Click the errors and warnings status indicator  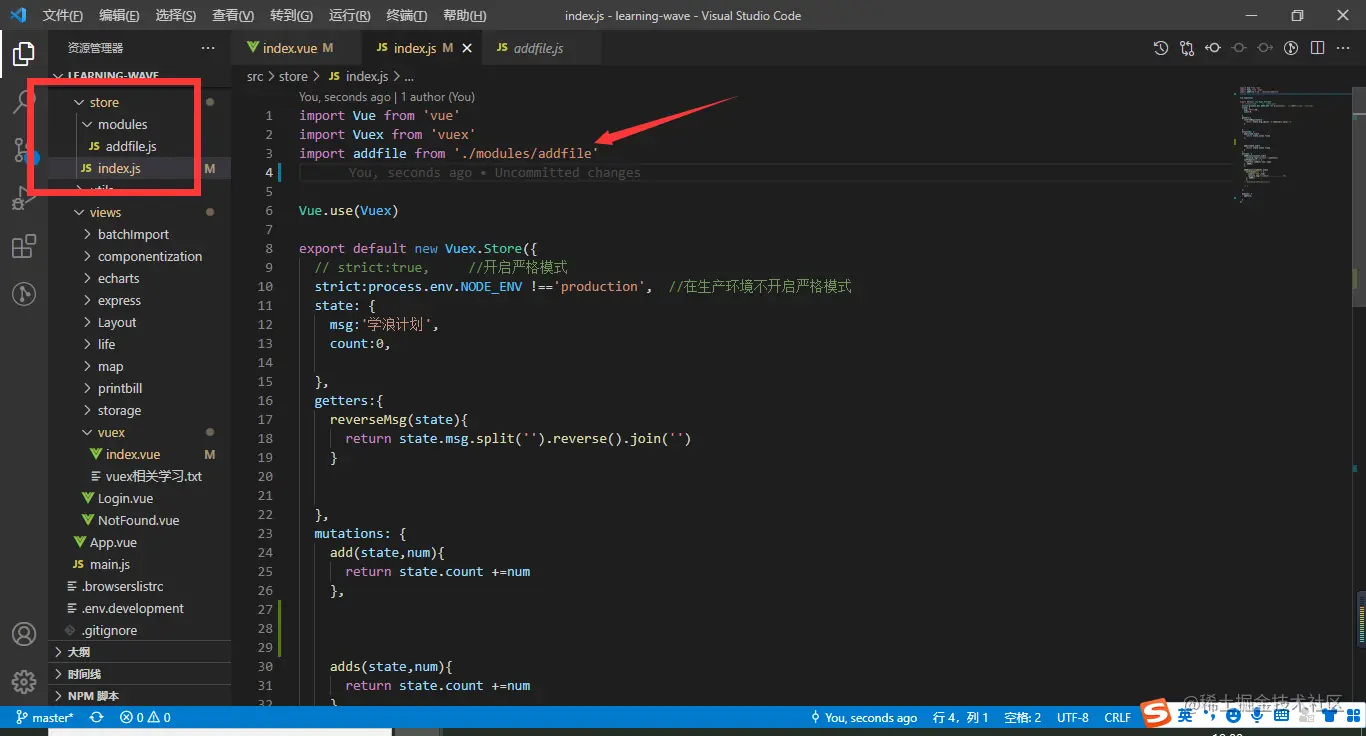[145, 717]
